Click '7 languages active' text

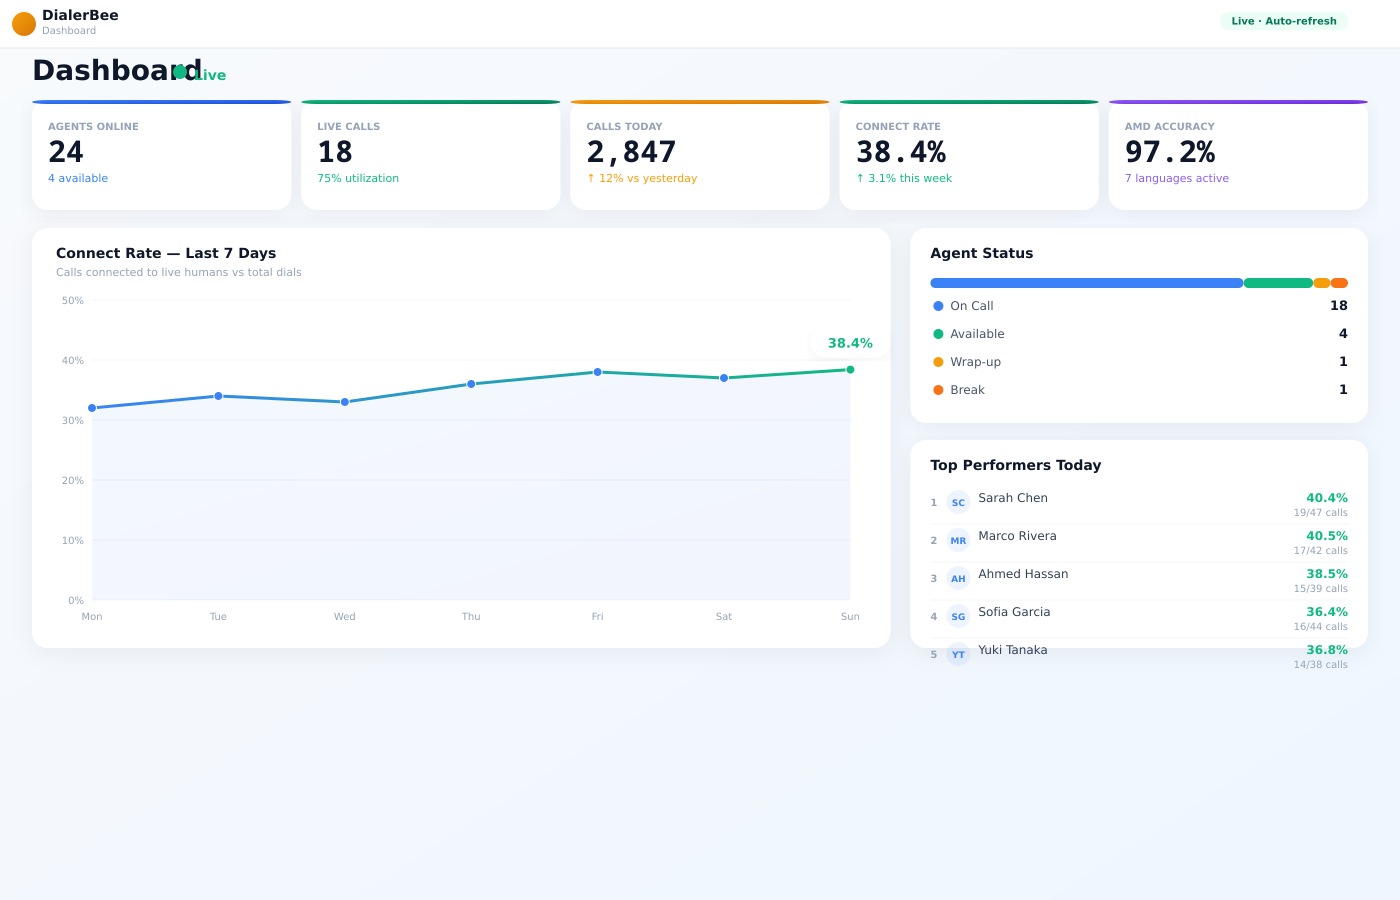[x=1177, y=178]
